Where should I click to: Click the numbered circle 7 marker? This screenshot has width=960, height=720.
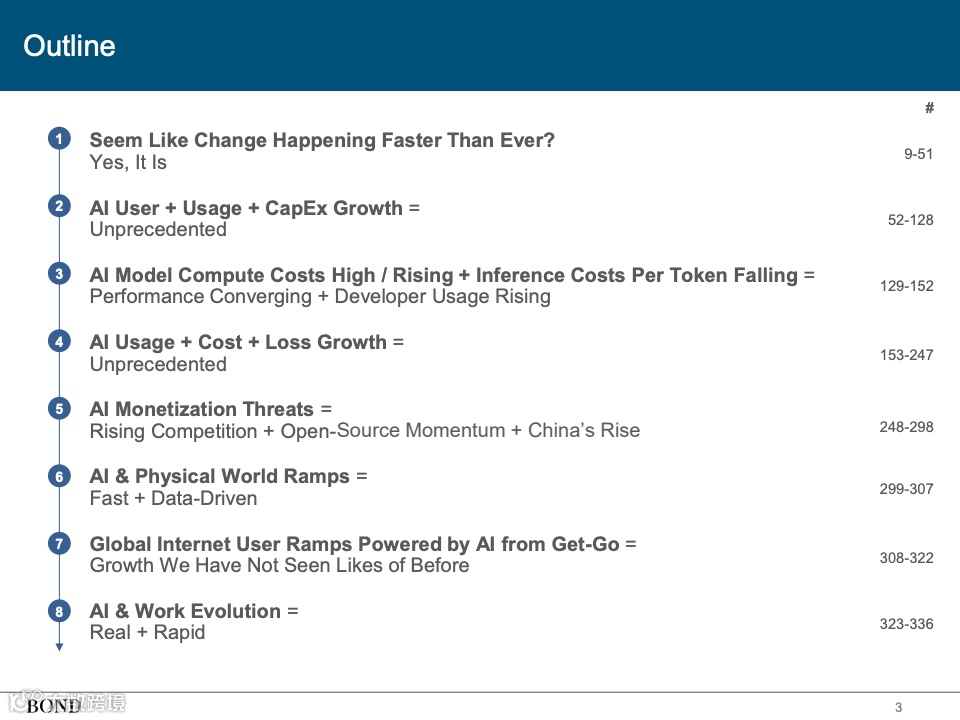pos(59,543)
